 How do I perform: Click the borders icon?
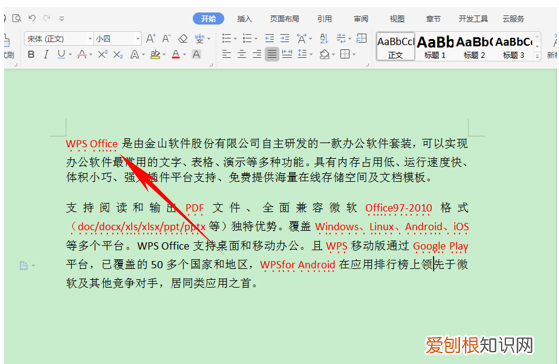[x=345, y=54]
